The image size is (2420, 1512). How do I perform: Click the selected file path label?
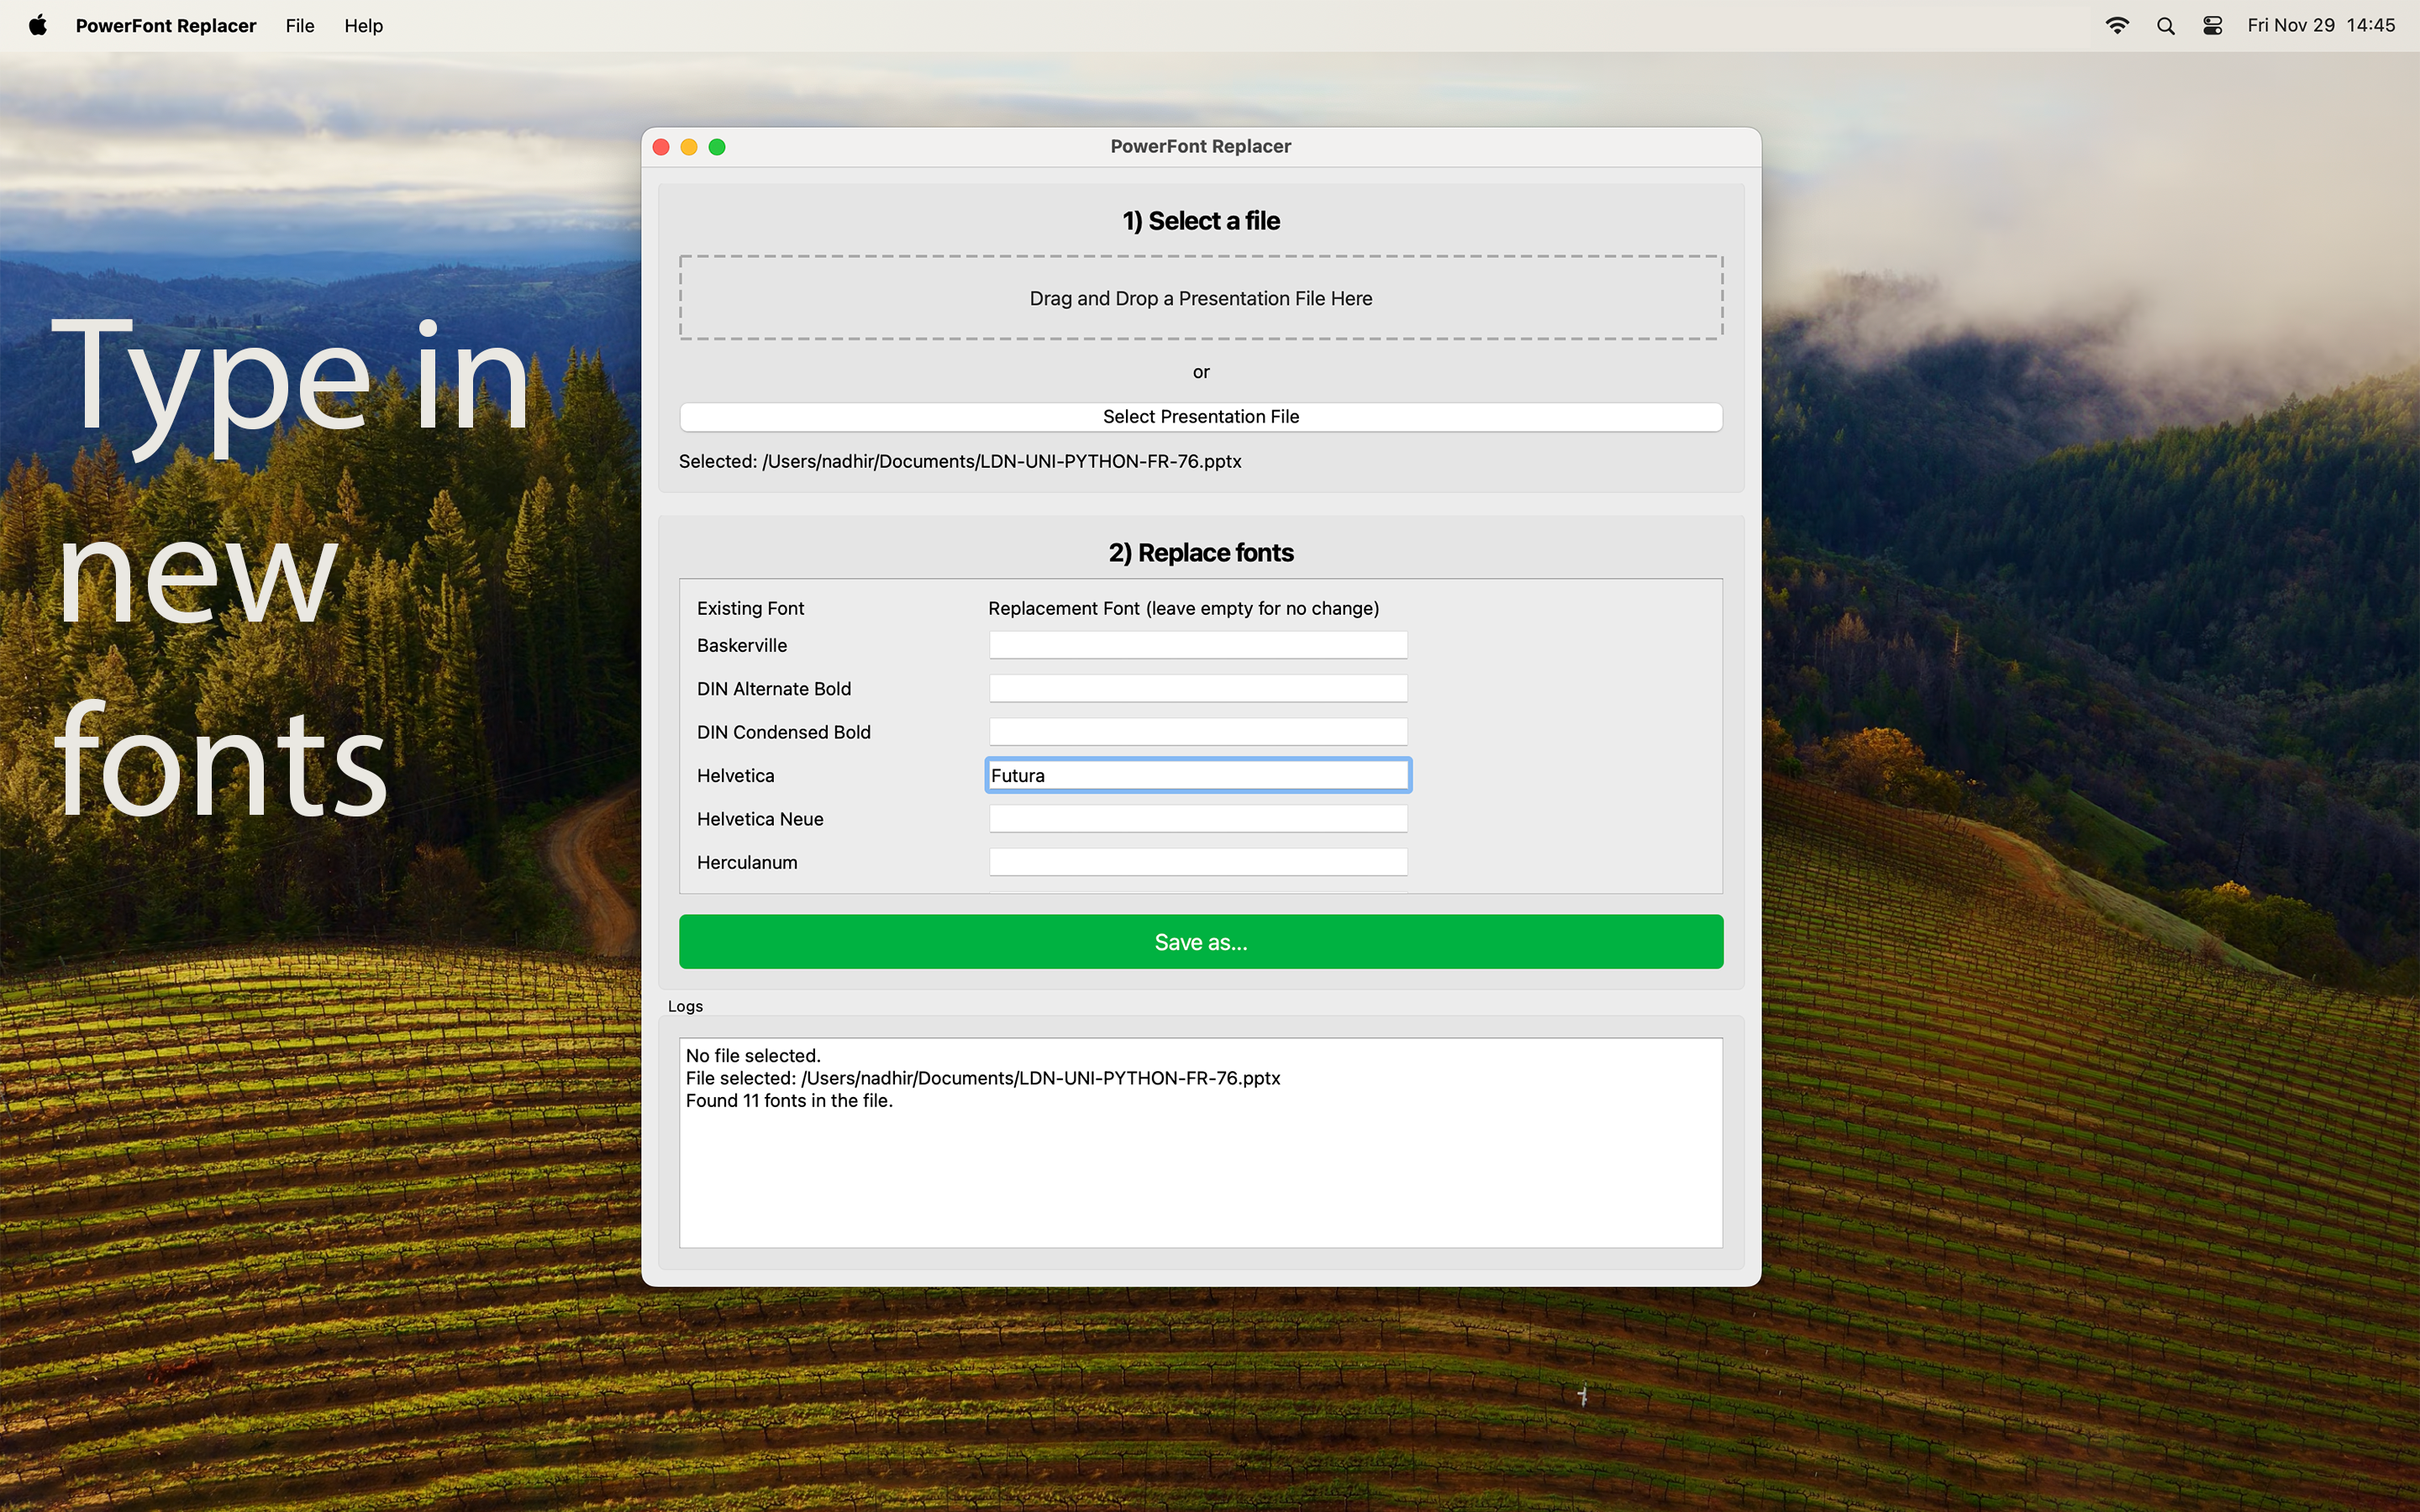(960, 462)
